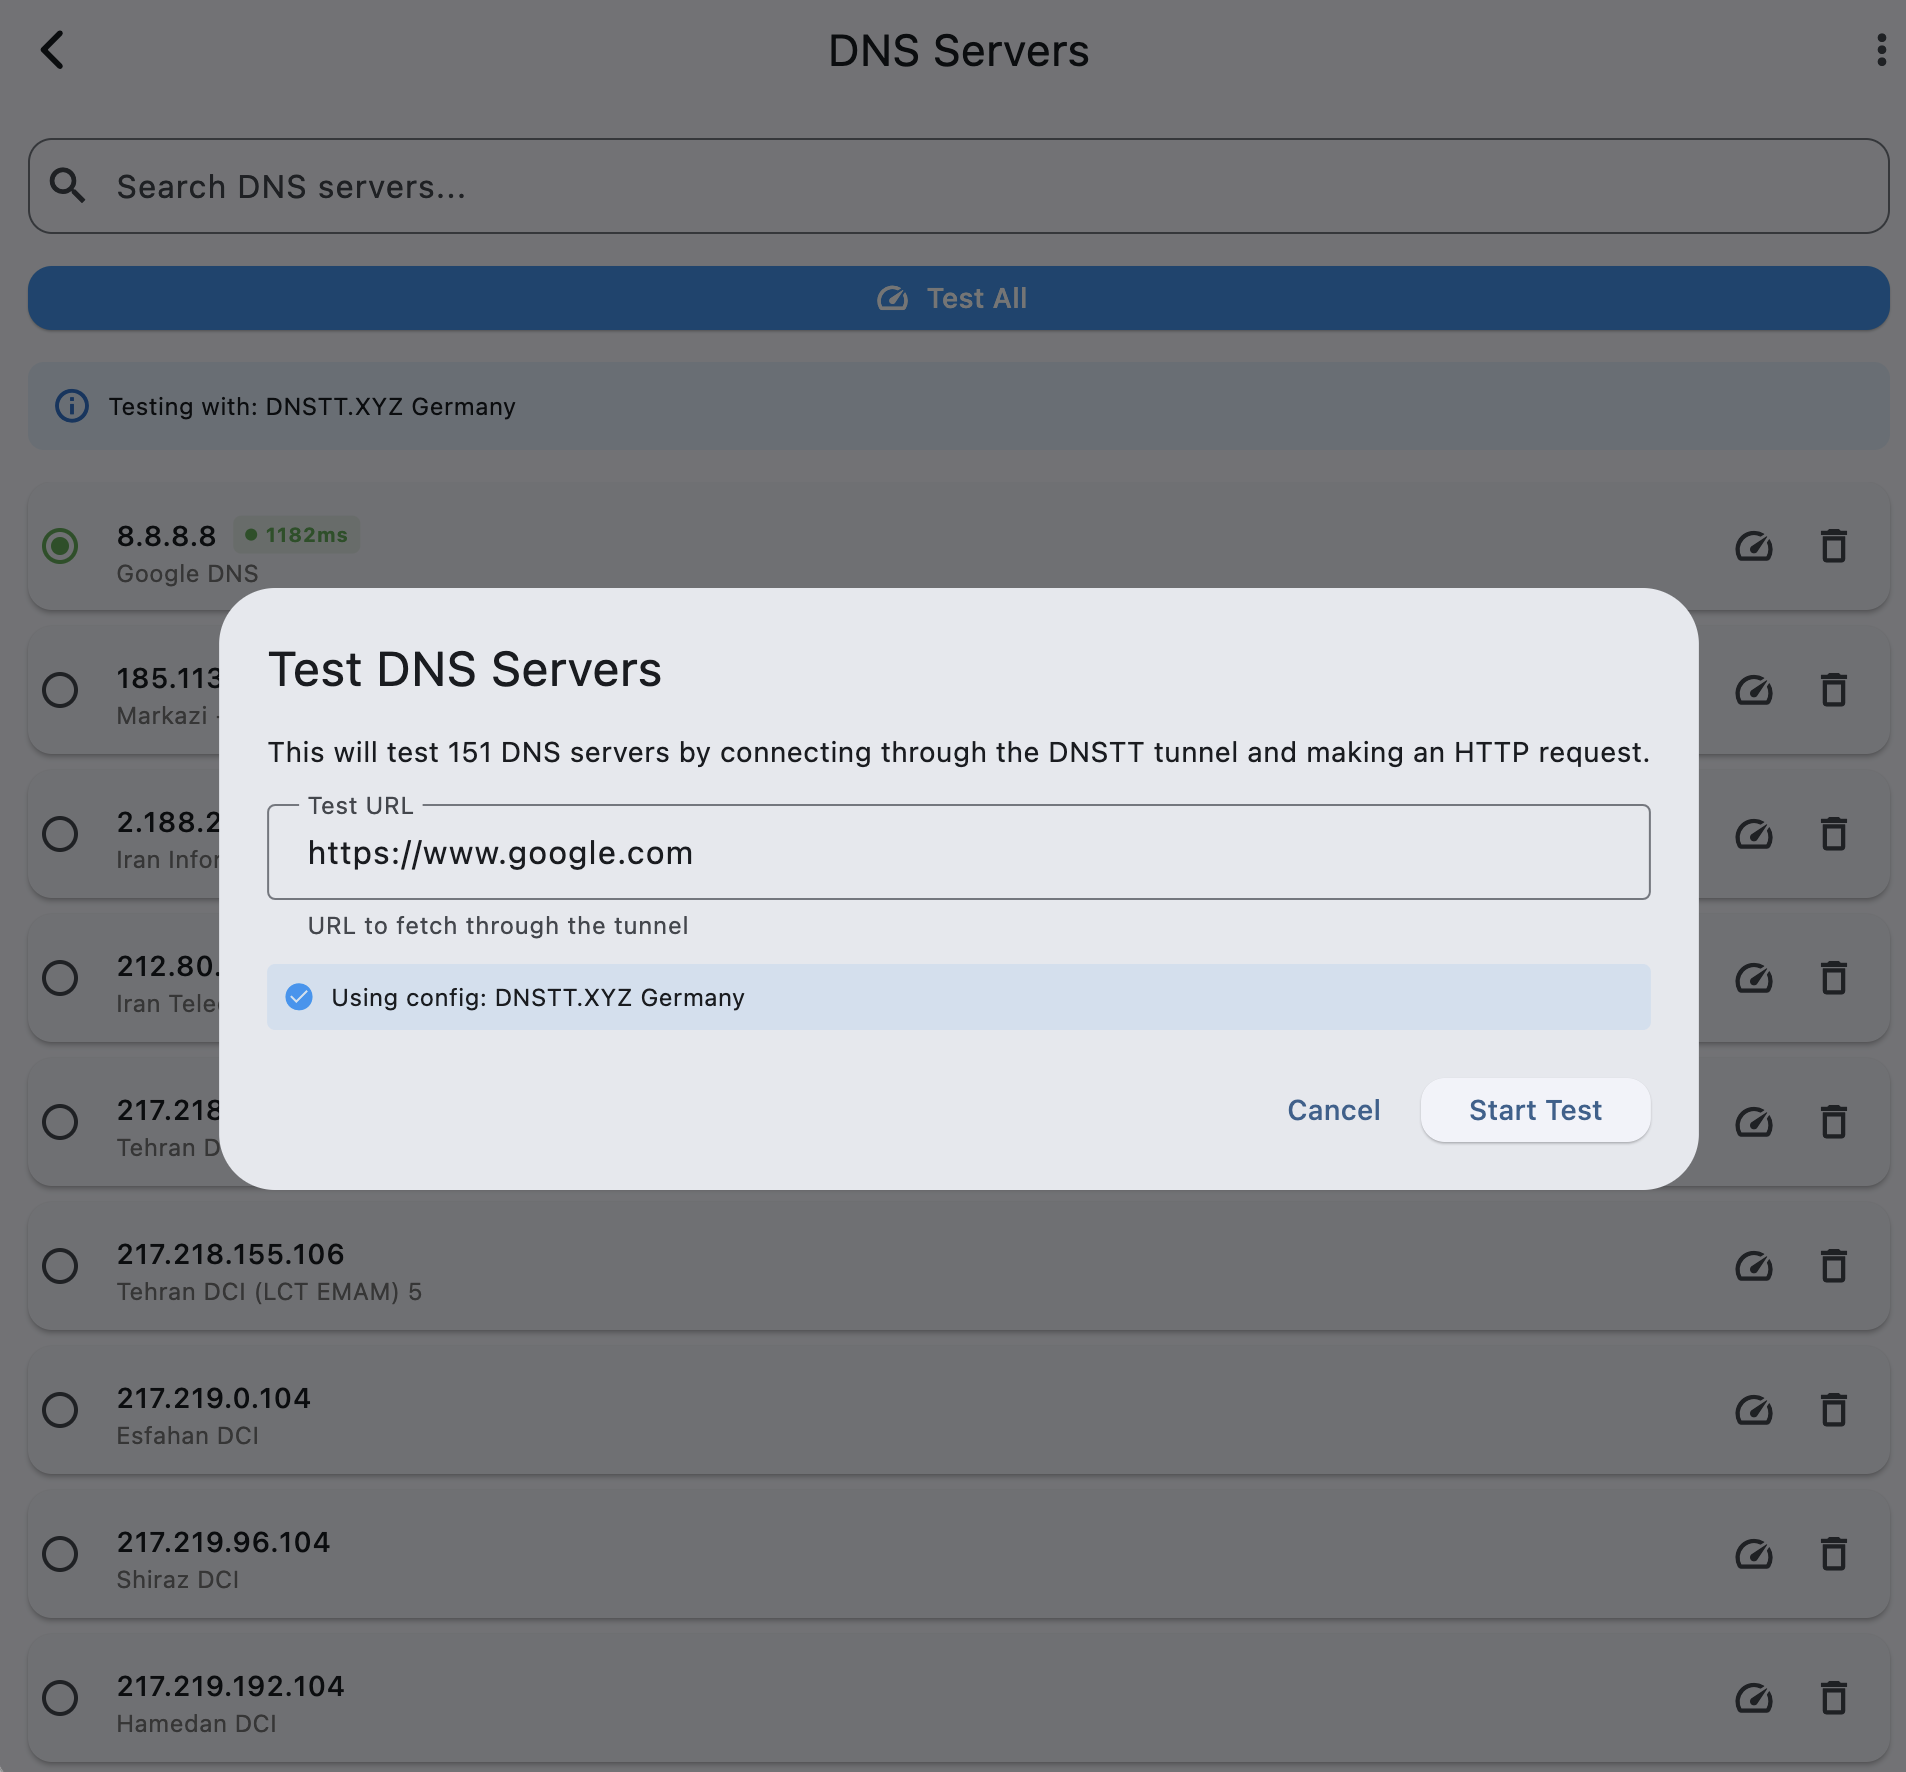Go back using the back arrow
This screenshot has height=1772, width=1906.
click(52, 50)
